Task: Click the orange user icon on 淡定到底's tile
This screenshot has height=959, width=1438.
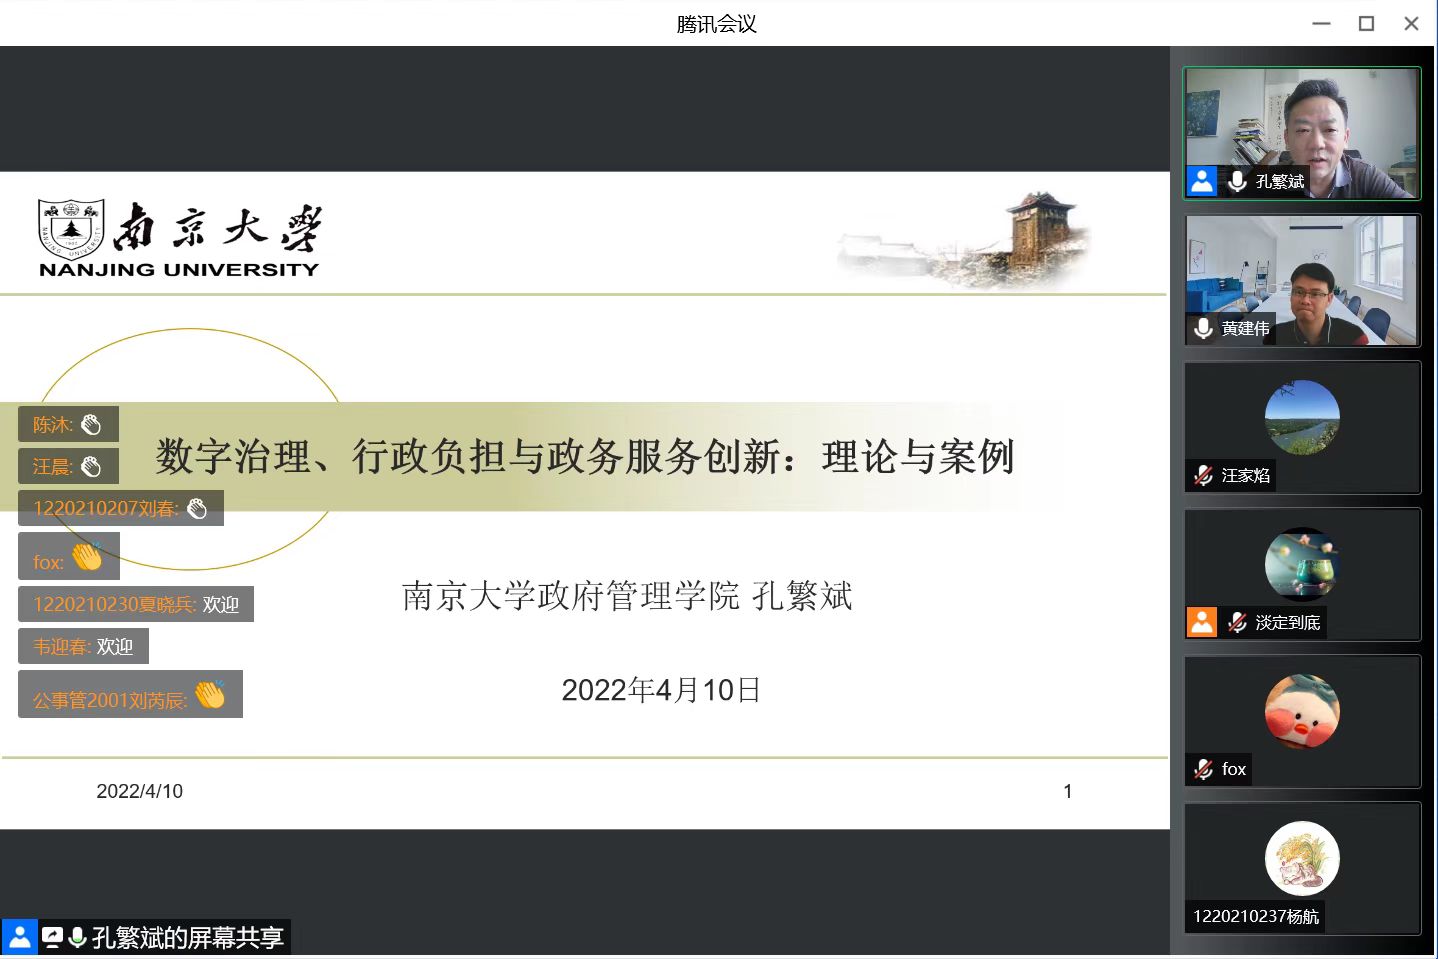Action: 1201,622
